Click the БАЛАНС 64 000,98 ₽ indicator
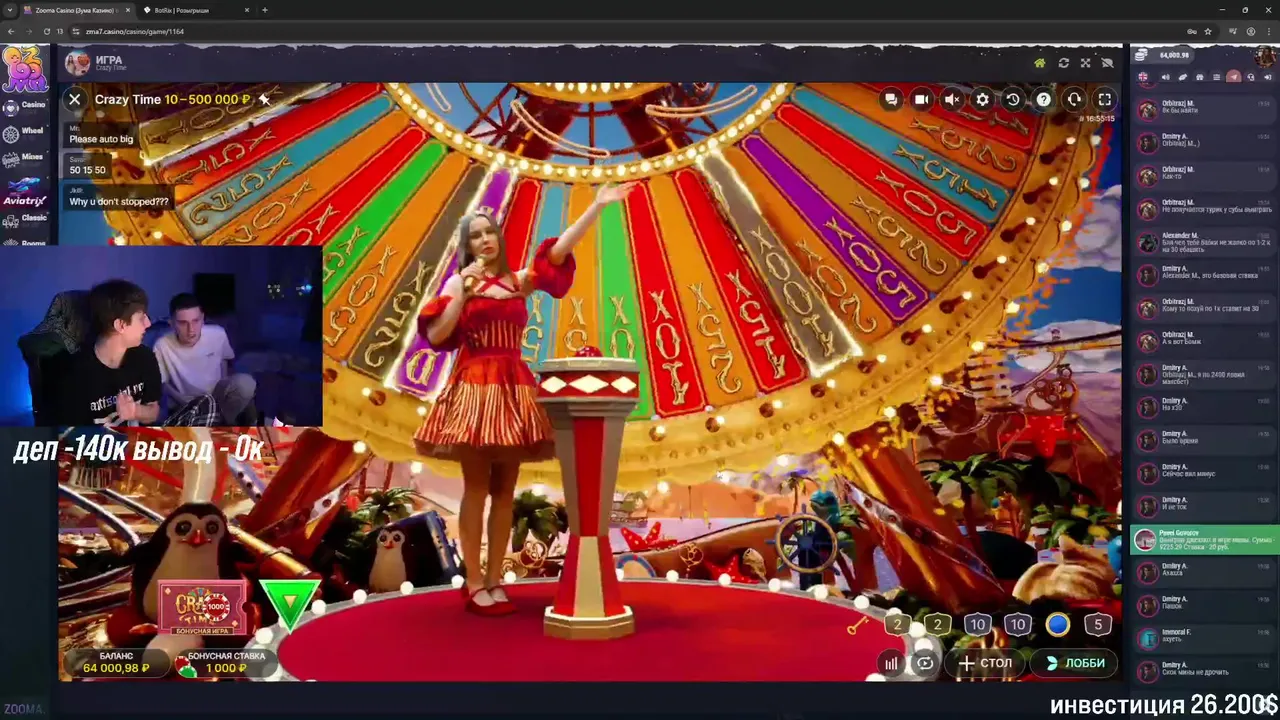Viewport: 1280px width, 720px height. pos(116,663)
